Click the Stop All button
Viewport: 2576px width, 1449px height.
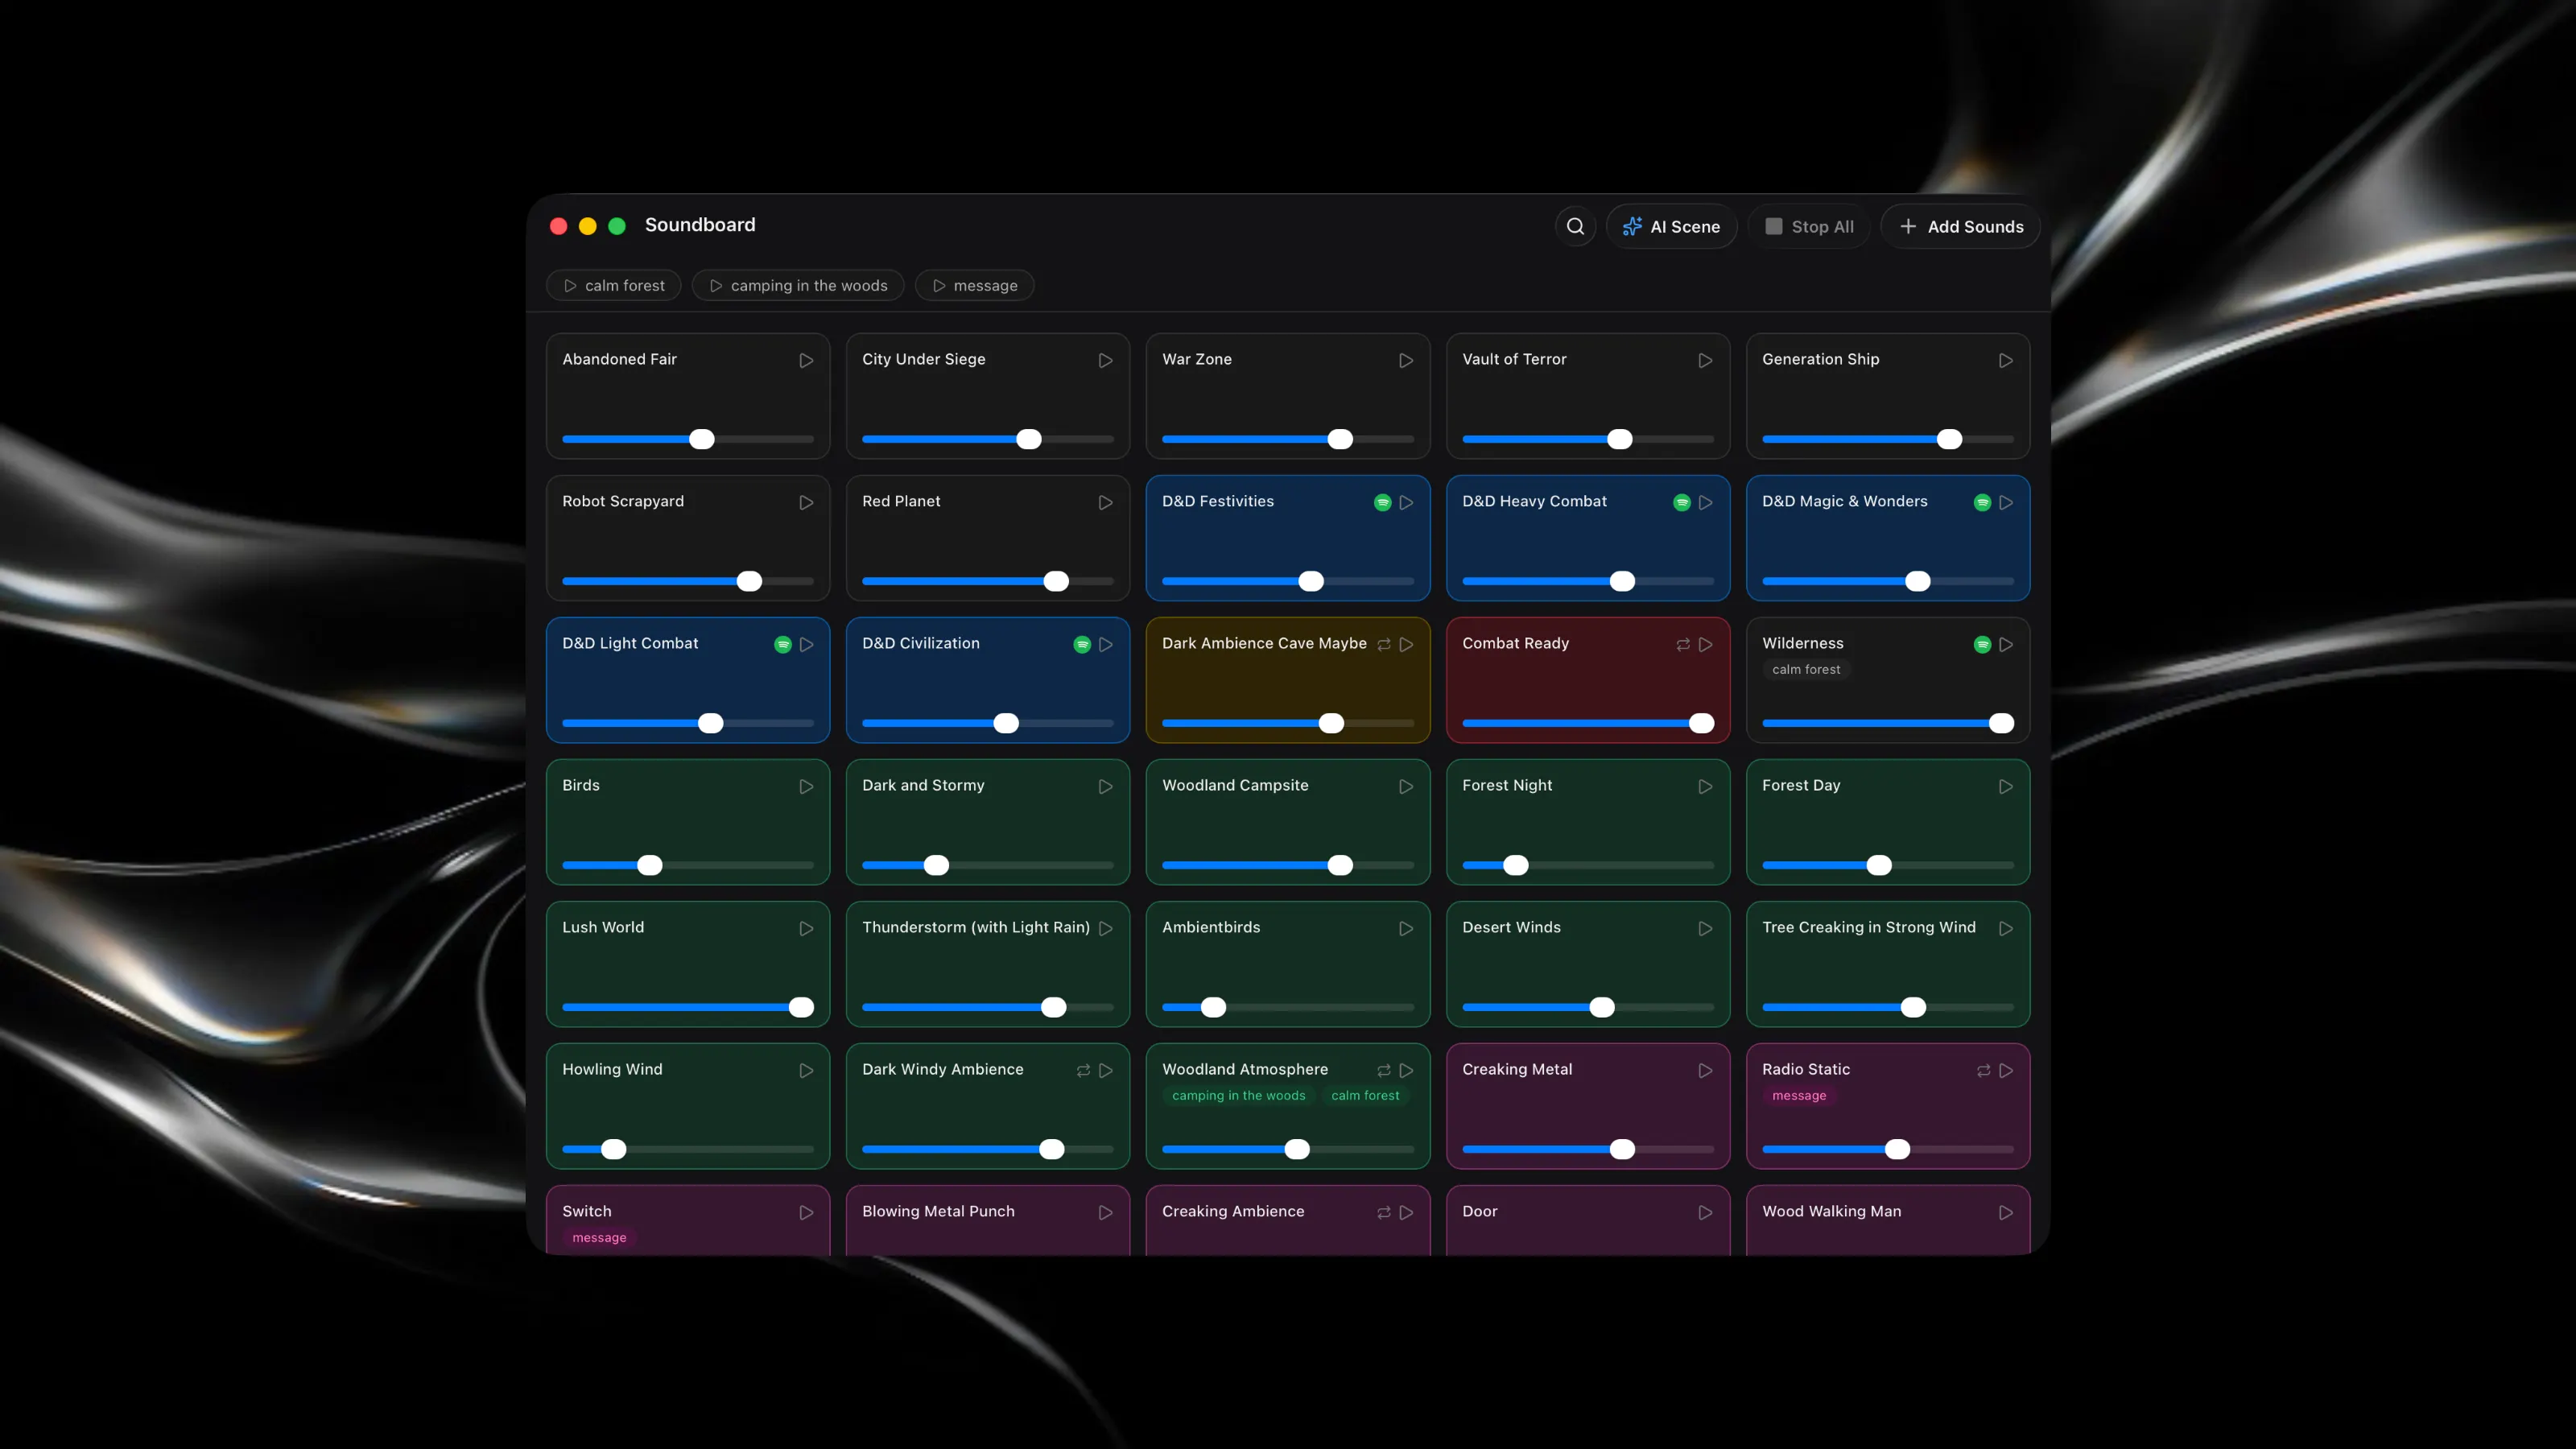(x=1809, y=226)
